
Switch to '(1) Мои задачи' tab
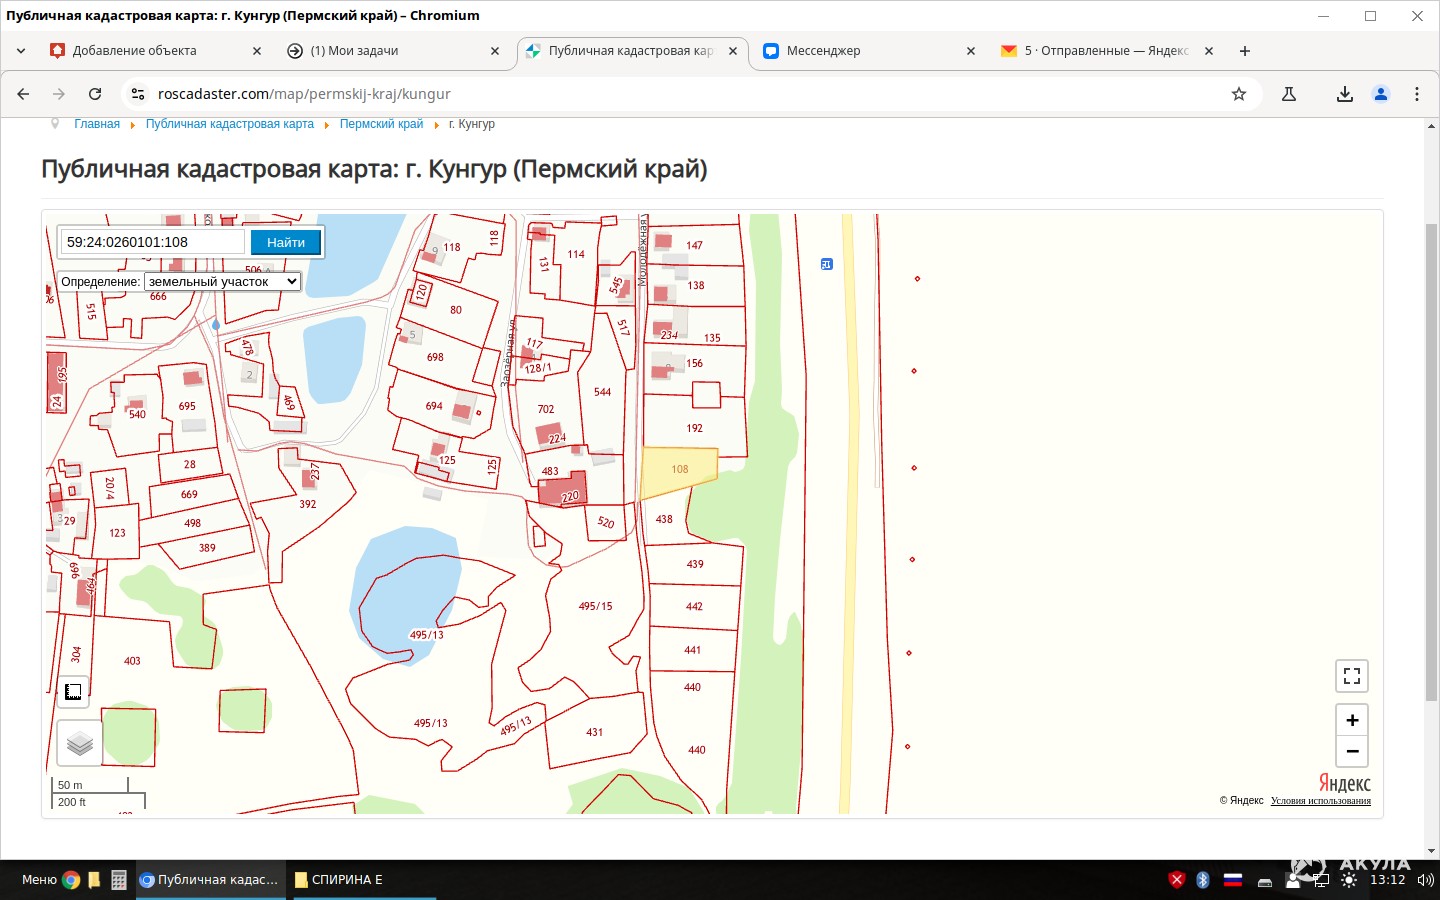(354, 51)
